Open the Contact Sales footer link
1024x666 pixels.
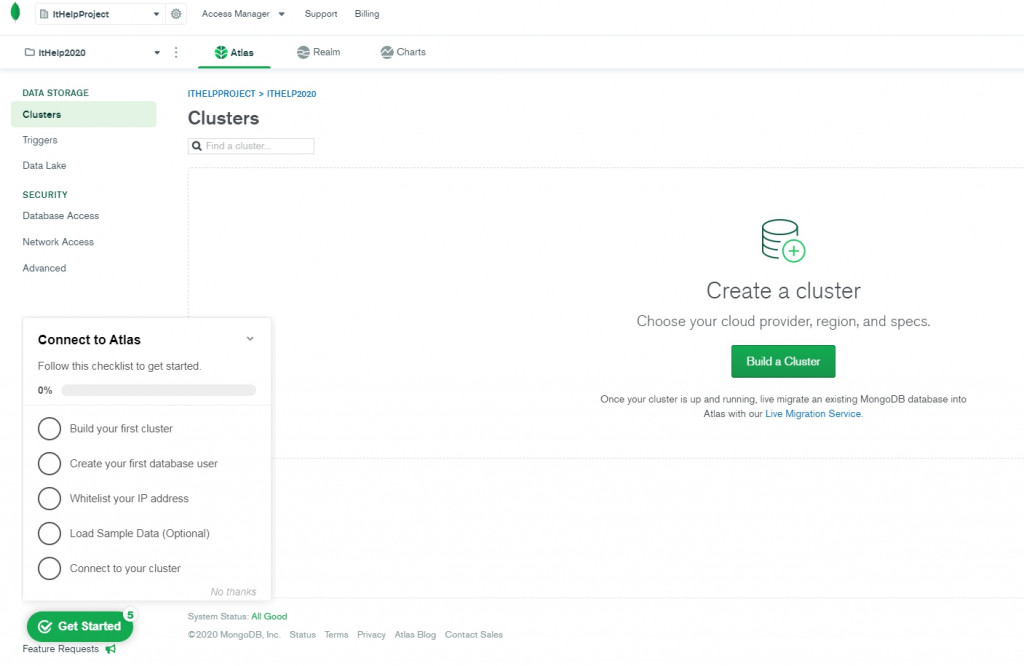tap(473, 635)
